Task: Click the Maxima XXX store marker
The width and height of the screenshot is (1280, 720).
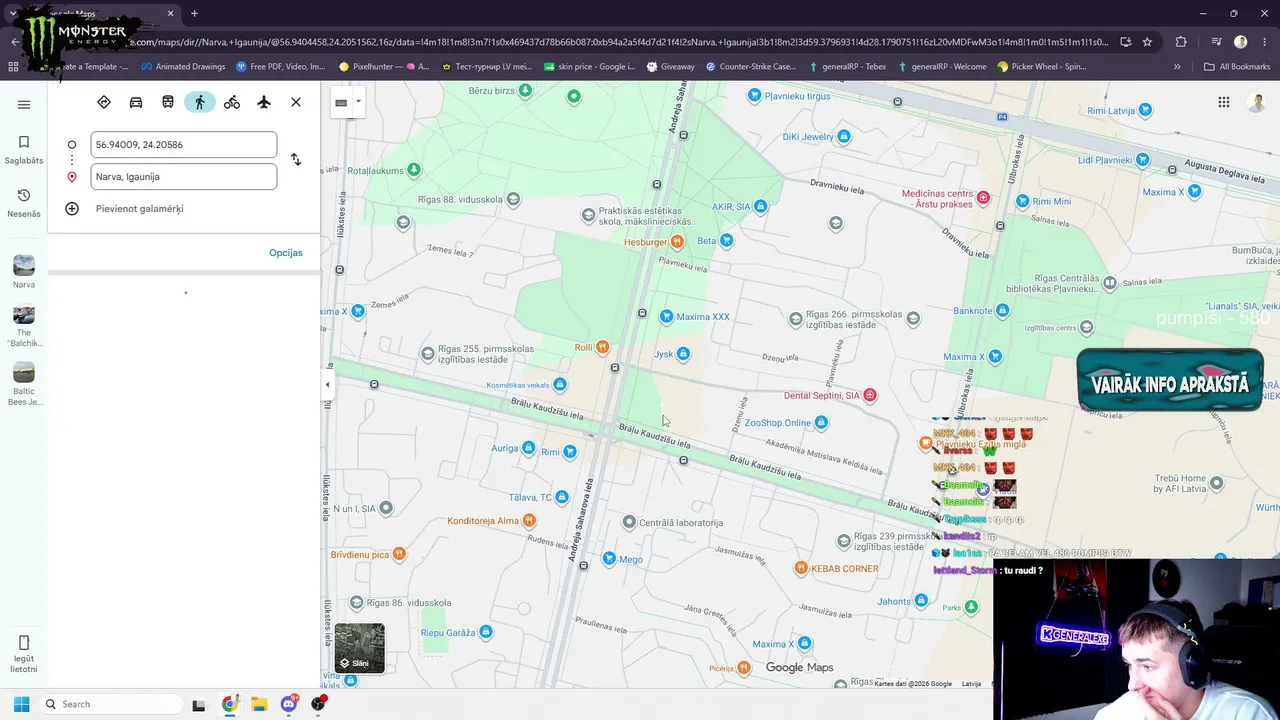Action: pyautogui.click(x=667, y=317)
